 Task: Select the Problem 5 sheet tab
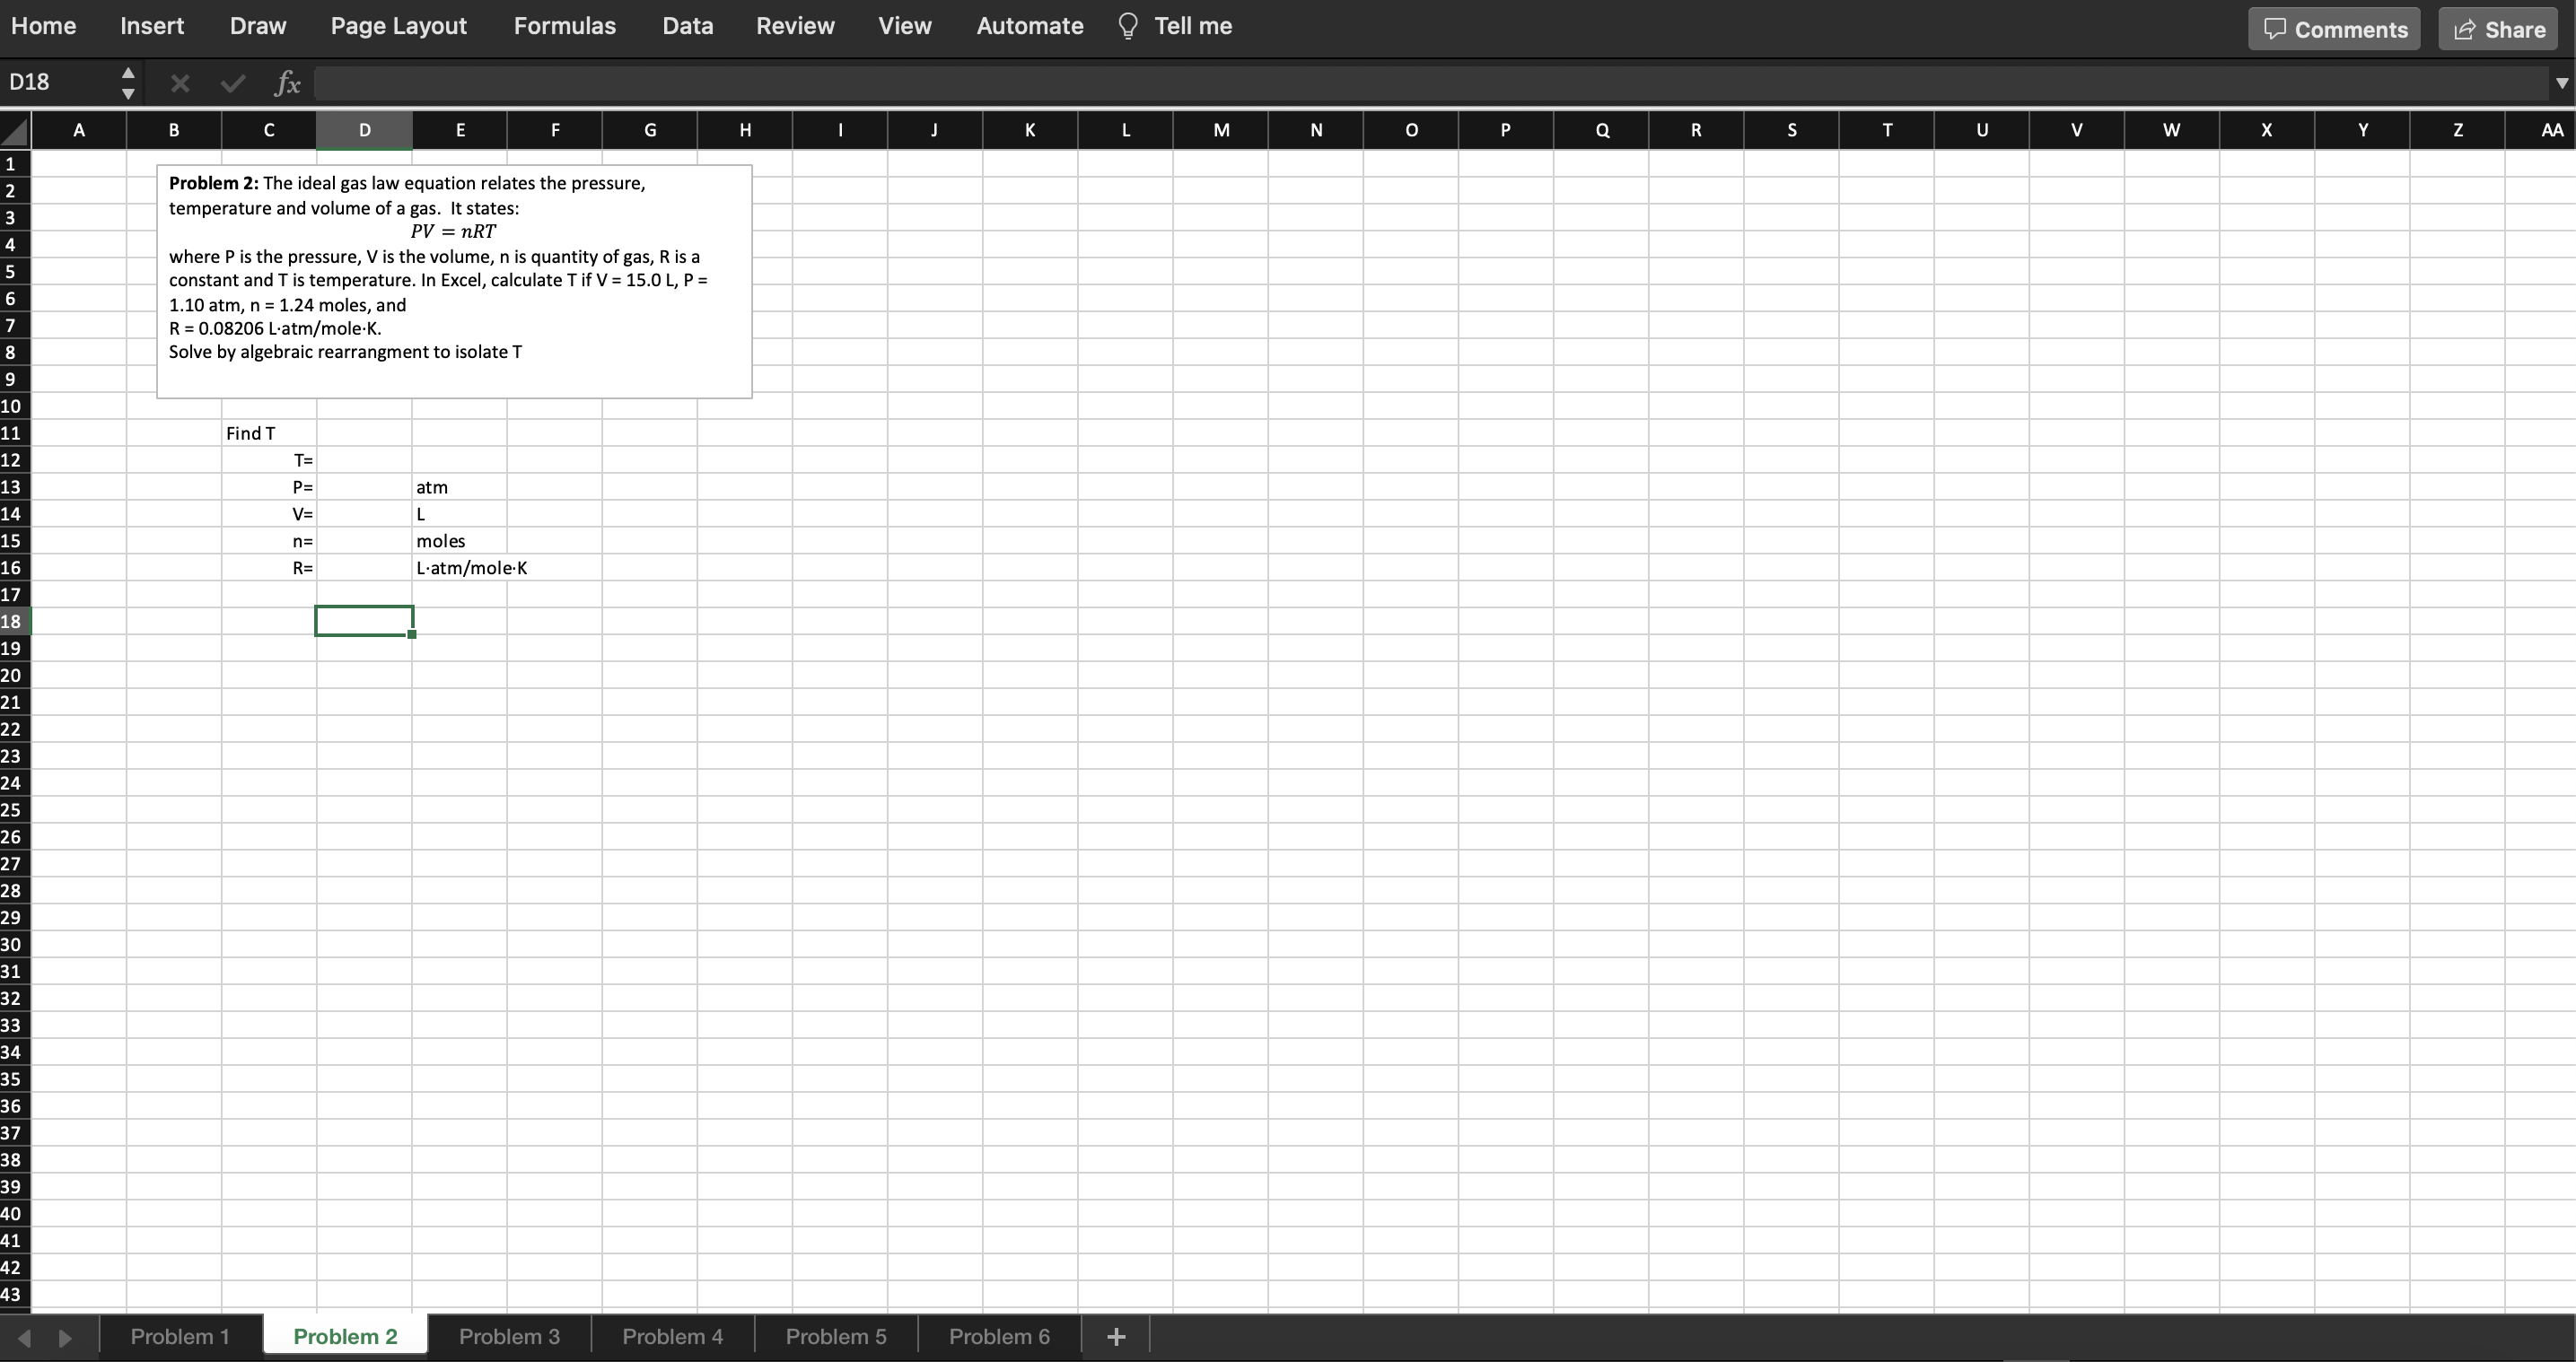pos(836,1336)
